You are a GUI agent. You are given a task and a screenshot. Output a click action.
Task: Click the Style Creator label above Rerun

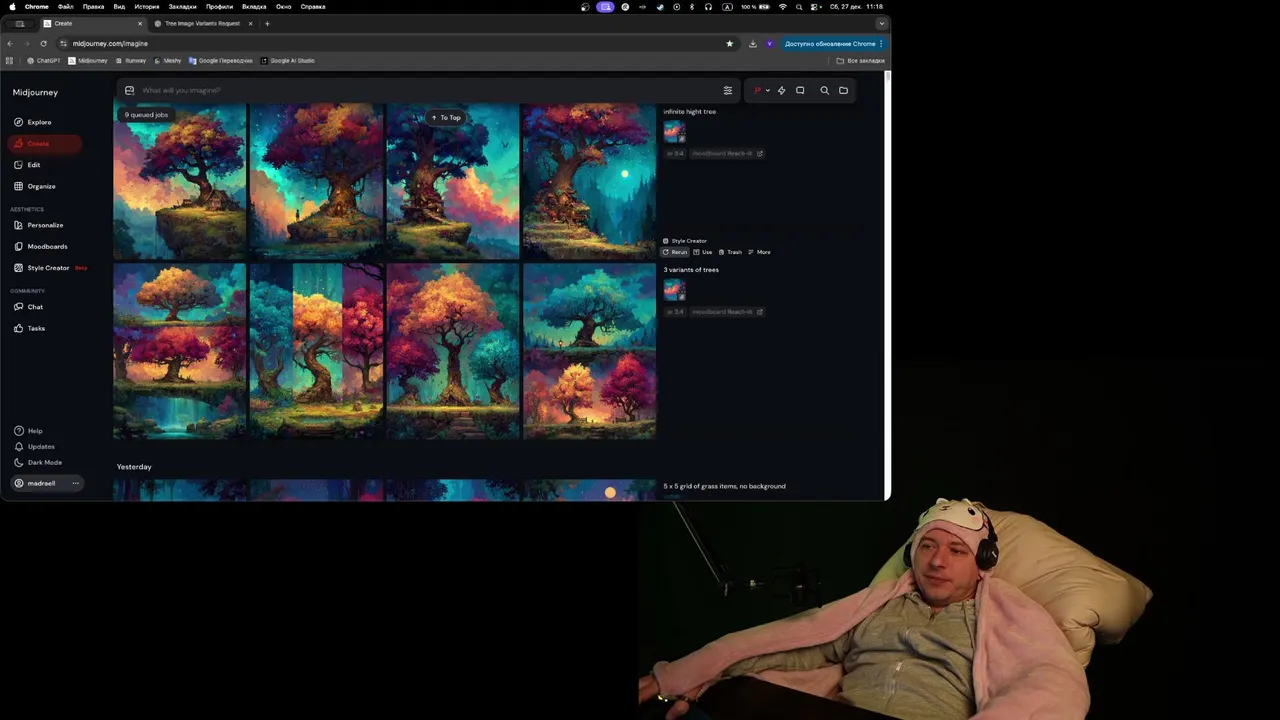click(x=685, y=241)
